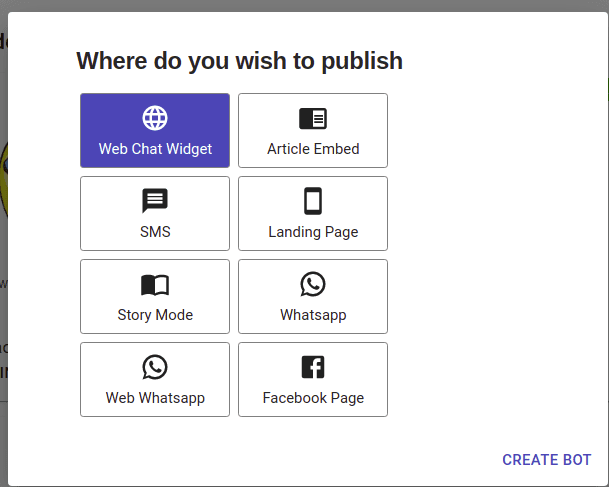
Task: Click the 'Where do you wish to publish' heading
Action: pos(239,61)
